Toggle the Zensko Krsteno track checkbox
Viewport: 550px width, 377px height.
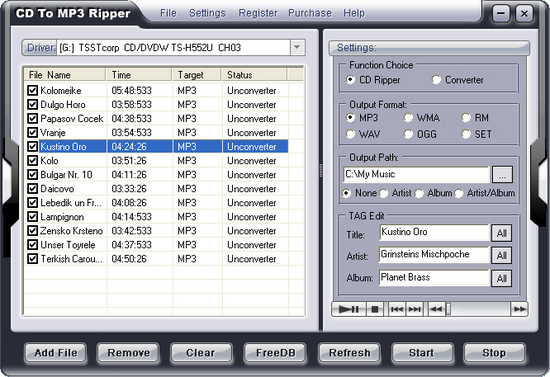(x=33, y=231)
